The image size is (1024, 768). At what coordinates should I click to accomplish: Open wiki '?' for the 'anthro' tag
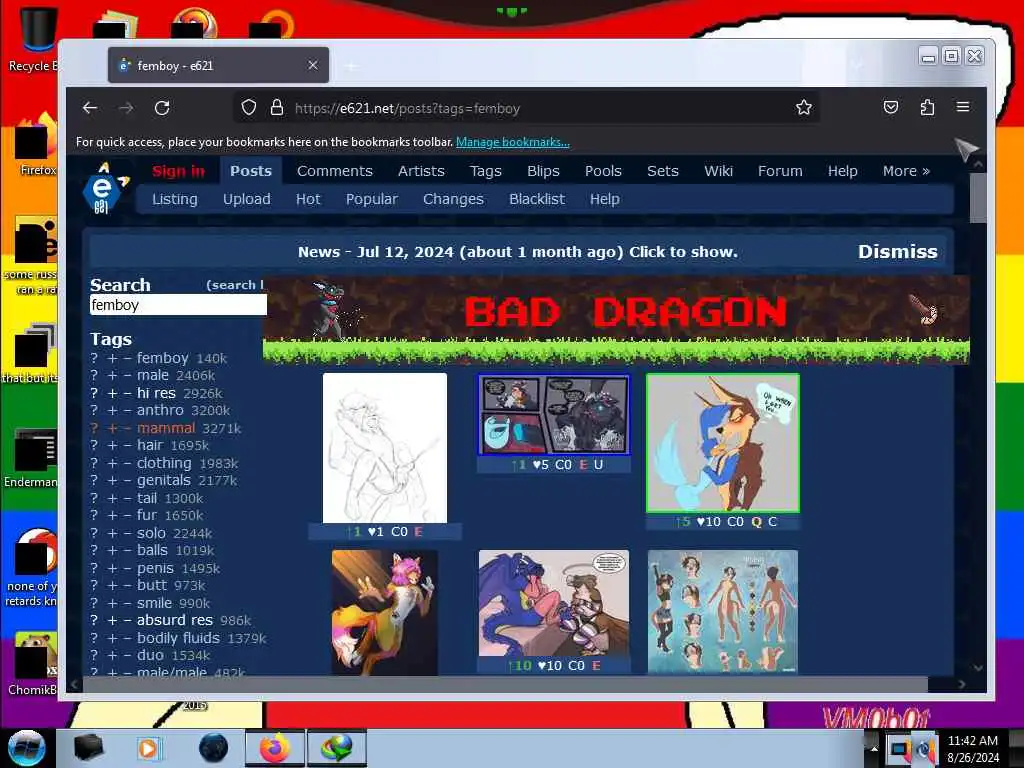coord(94,410)
